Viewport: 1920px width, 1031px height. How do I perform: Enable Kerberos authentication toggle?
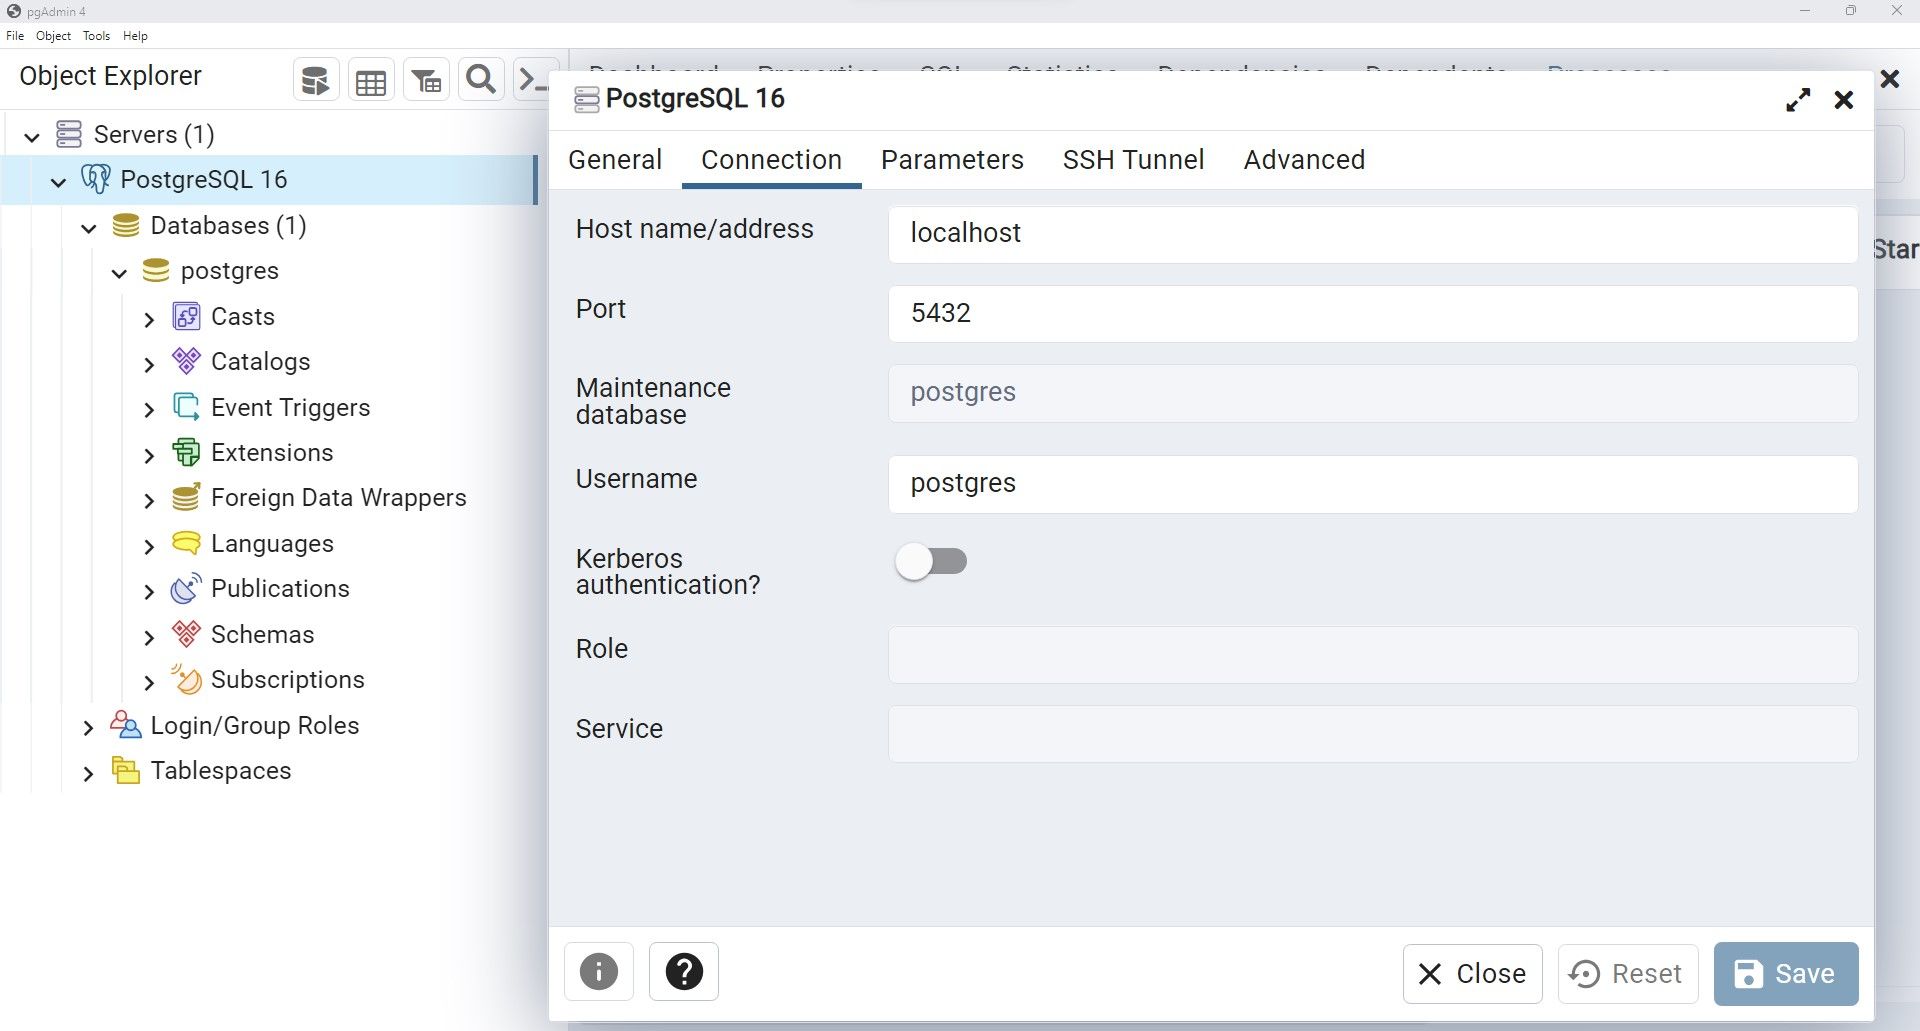[x=930, y=561]
